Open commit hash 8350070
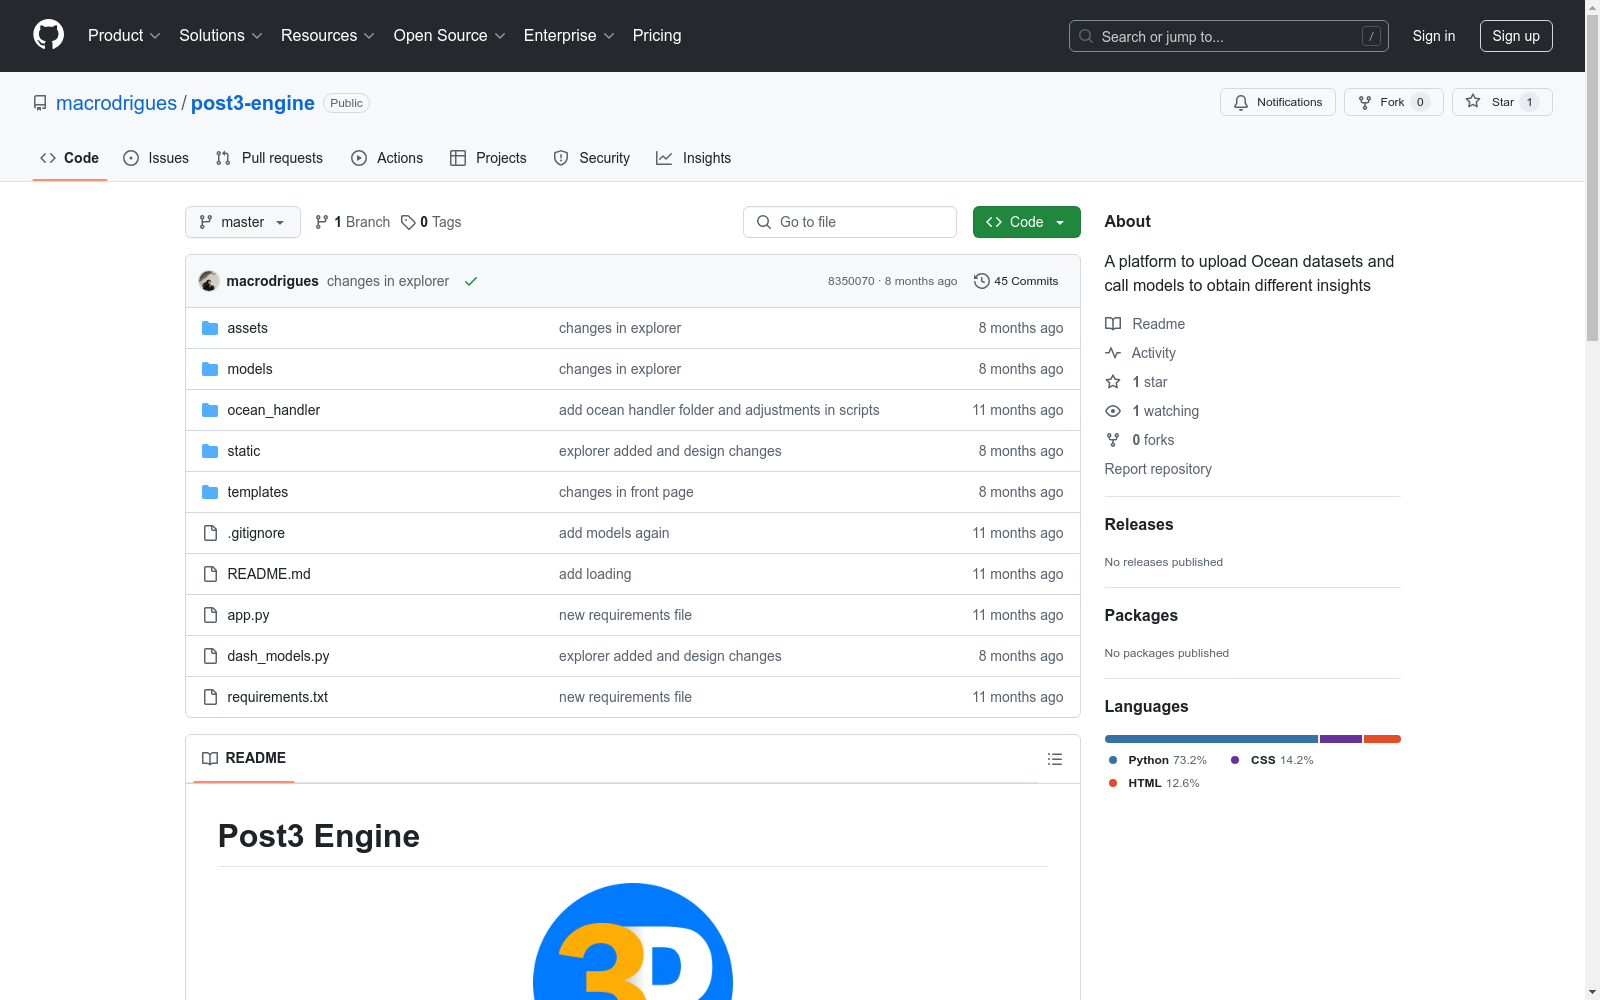This screenshot has height=1000, width=1600. (x=851, y=281)
